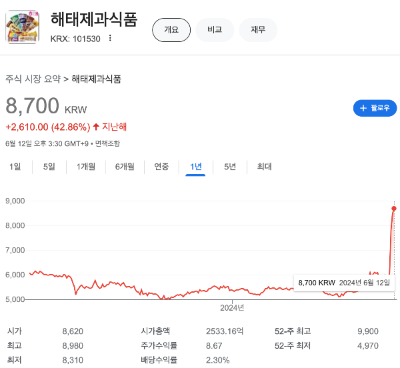The height and width of the screenshot is (368, 400).
Task: Click the KRX: 101530 ticker text
Action: click(75, 39)
